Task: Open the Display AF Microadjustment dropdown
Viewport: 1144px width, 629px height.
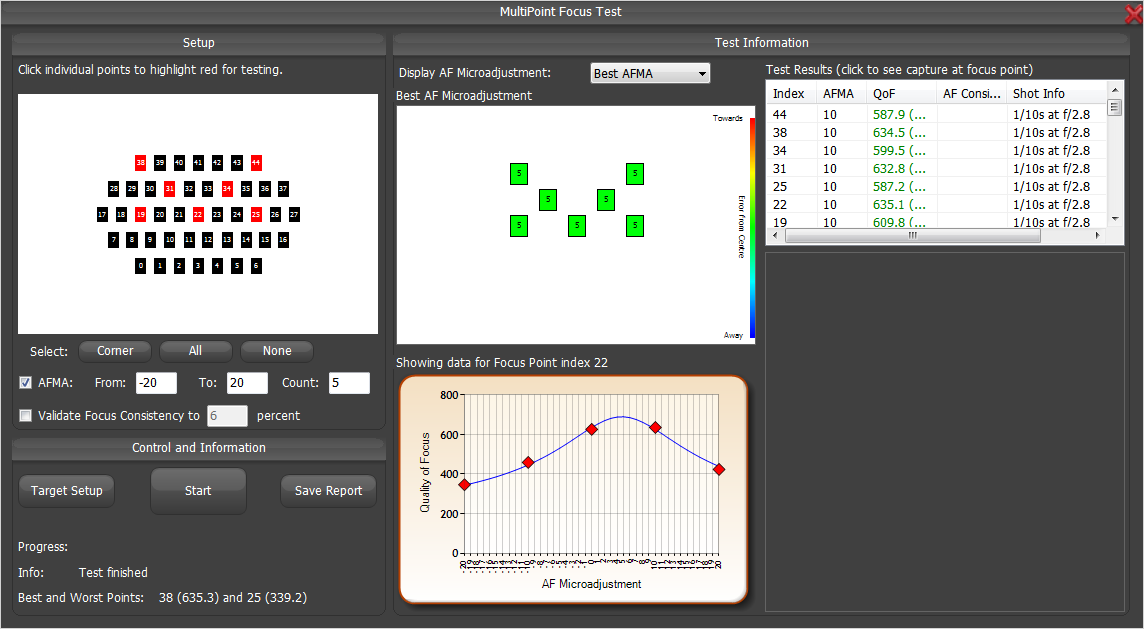Action: [650, 73]
